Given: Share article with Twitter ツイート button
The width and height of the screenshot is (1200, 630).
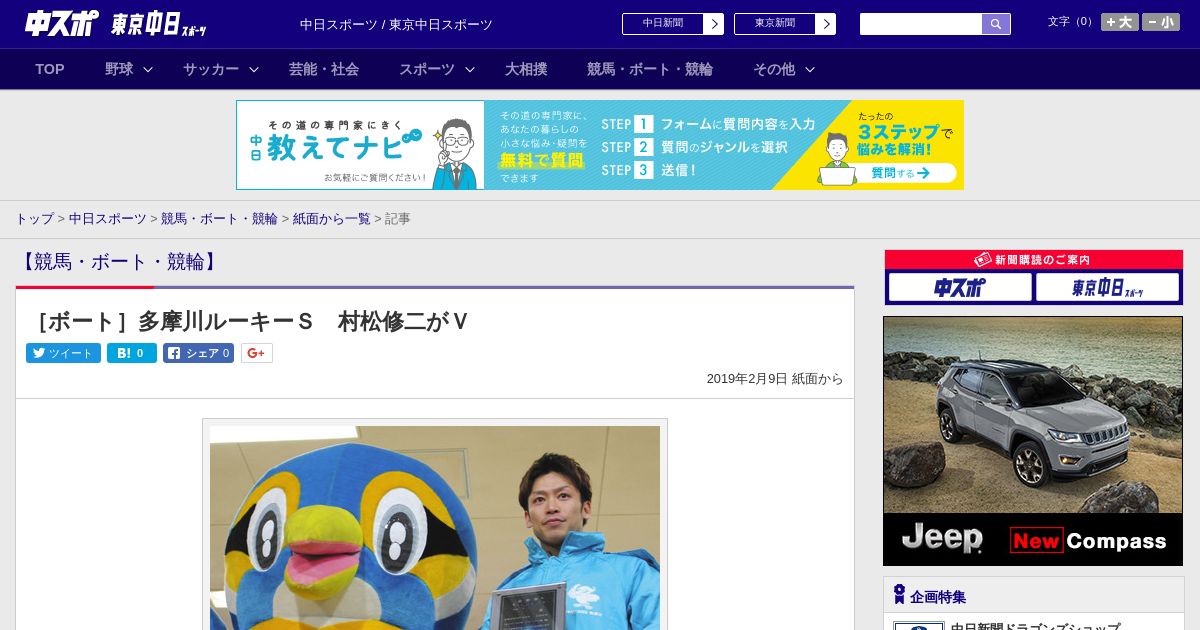Looking at the screenshot, I should click(x=63, y=353).
